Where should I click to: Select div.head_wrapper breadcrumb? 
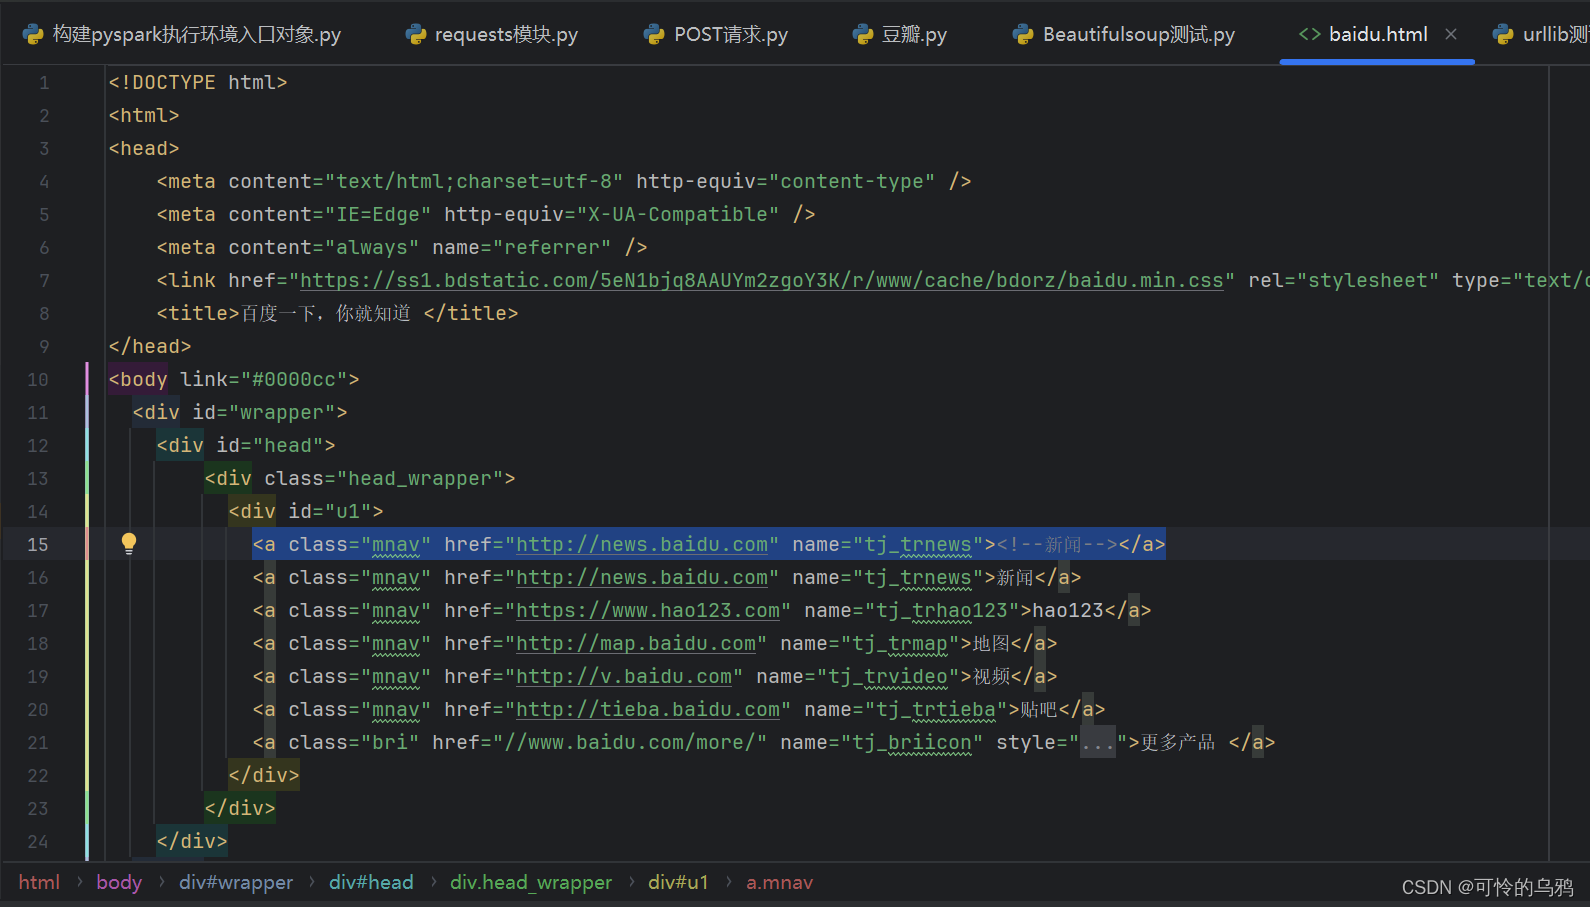coord(531,882)
